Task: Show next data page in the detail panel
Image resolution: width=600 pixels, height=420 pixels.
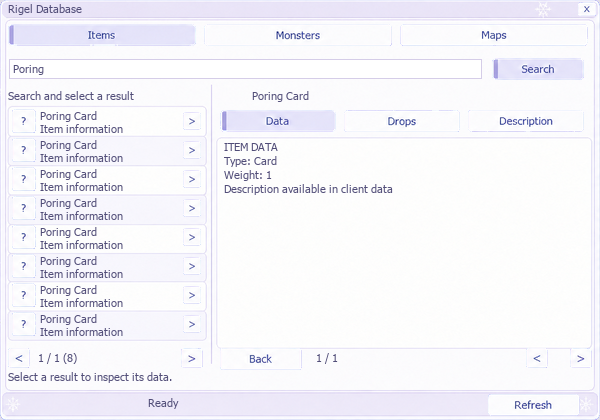Action: point(580,358)
